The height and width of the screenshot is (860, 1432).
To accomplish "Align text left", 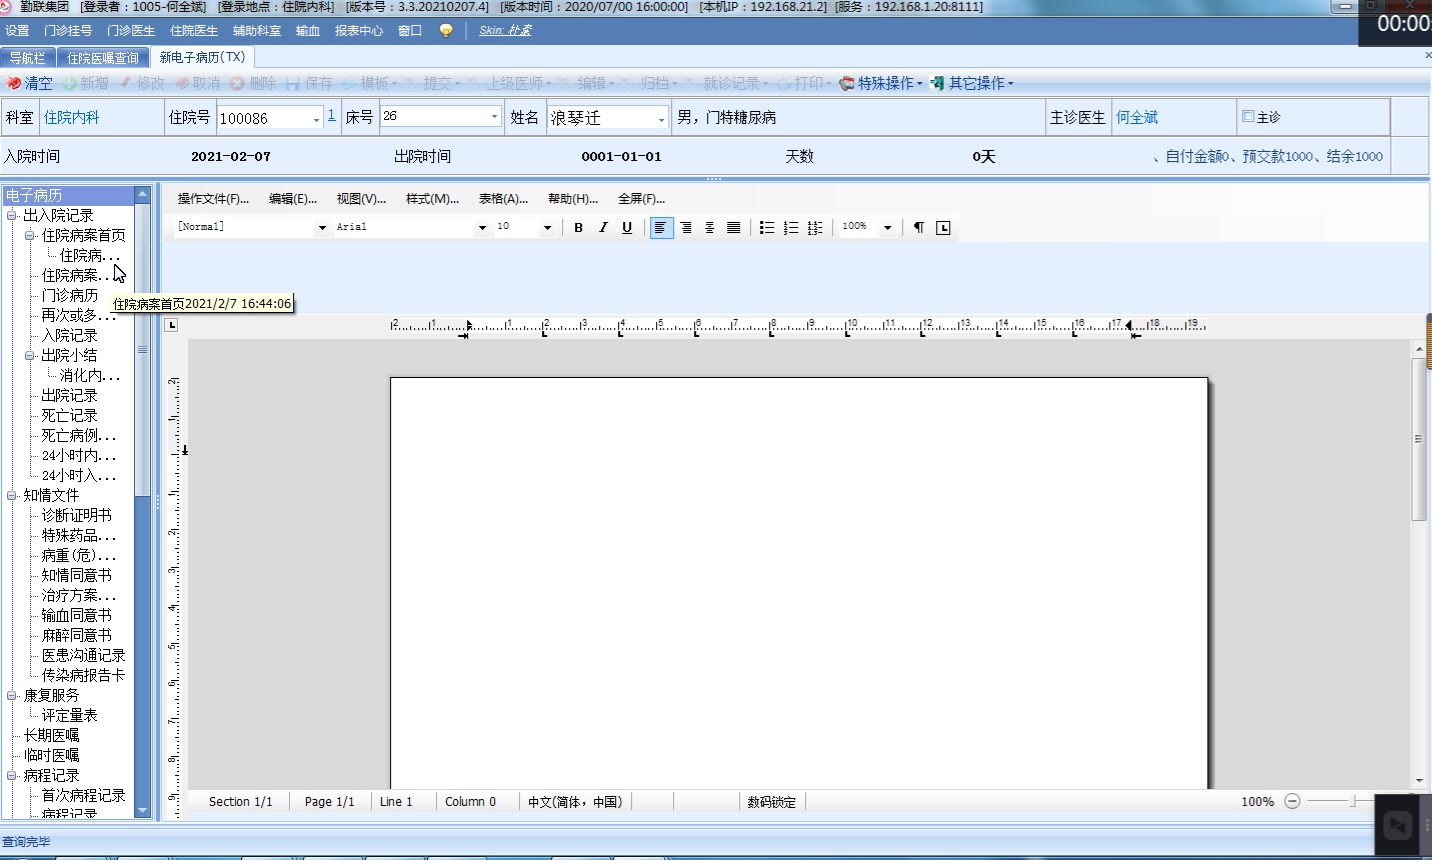I will (x=661, y=228).
